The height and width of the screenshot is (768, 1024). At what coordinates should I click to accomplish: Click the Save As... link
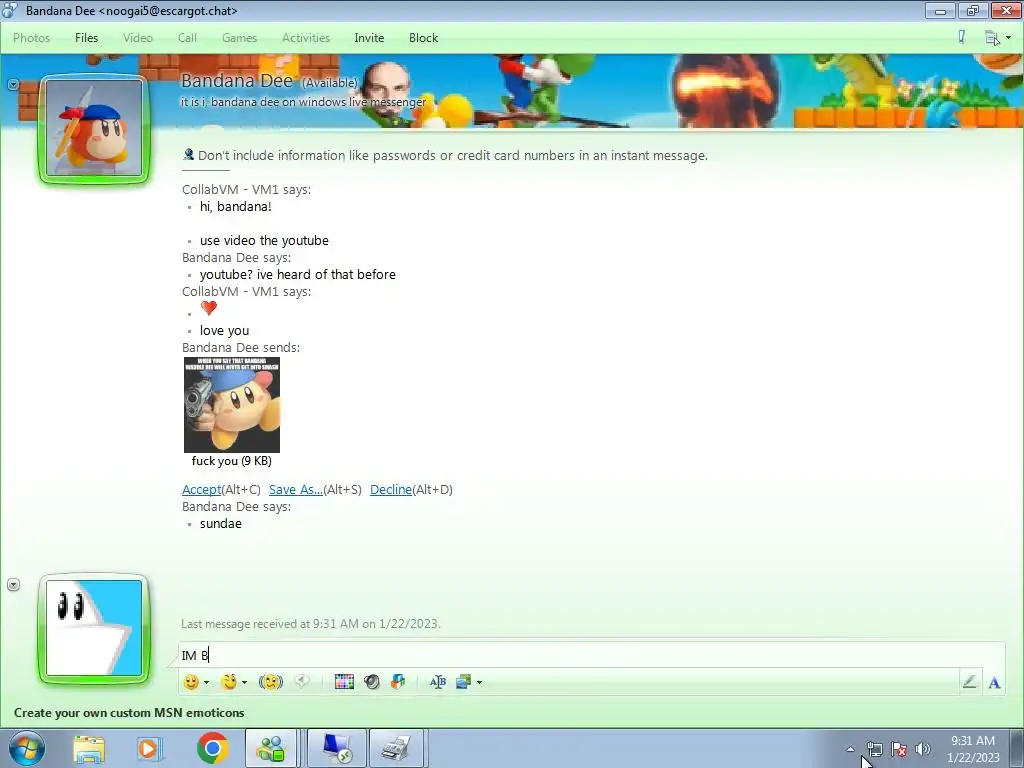[296, 489]
